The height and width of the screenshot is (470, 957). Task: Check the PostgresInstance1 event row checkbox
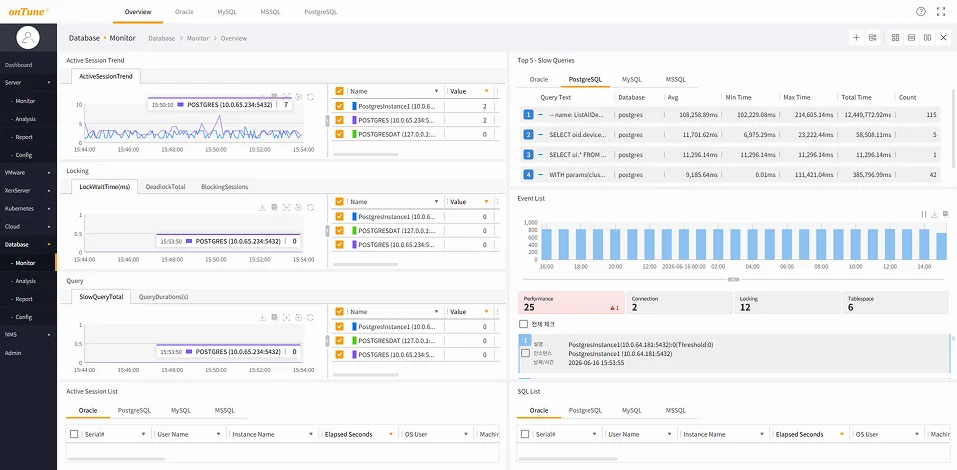(525, 353)
